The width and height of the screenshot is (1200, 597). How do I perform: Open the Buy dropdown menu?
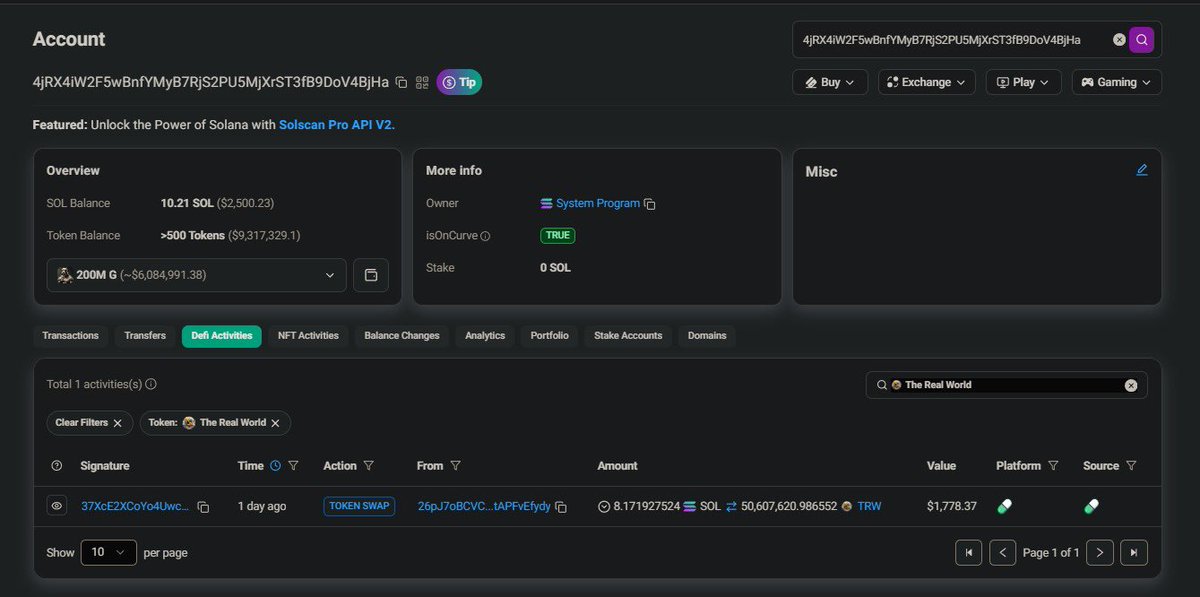point(830,82)
